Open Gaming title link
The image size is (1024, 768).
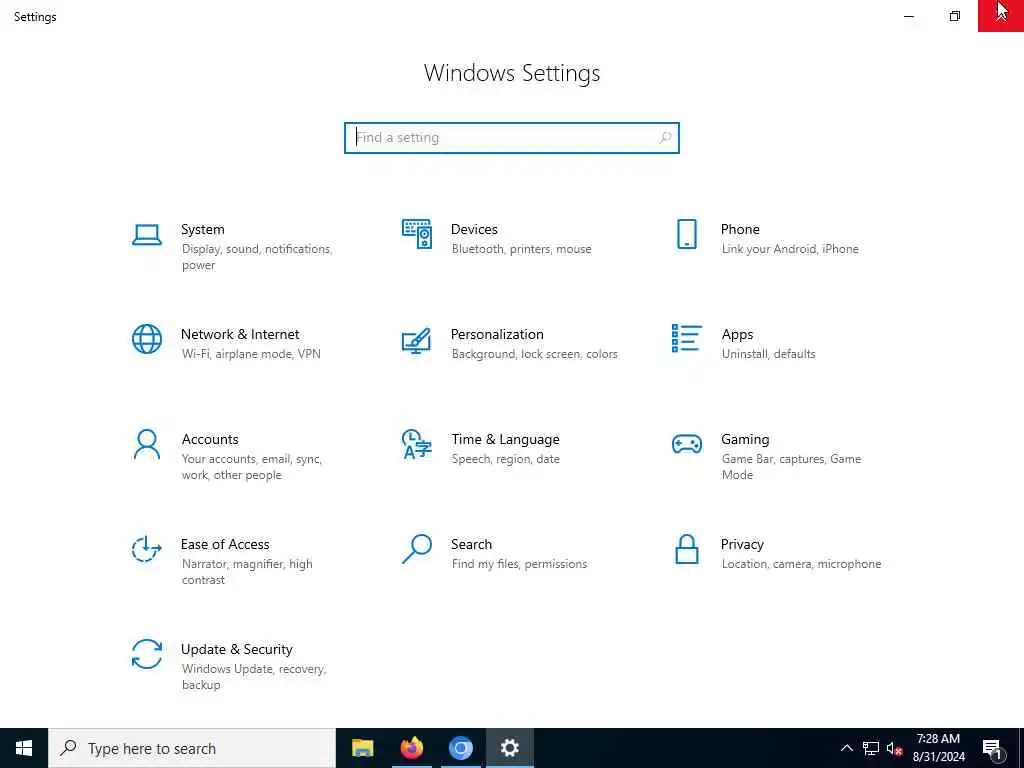745,440
